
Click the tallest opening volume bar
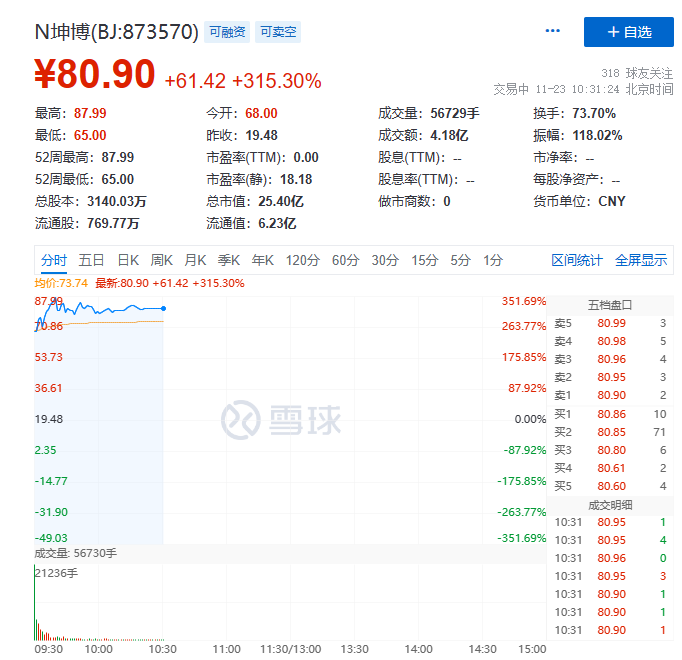pos(35,603)
